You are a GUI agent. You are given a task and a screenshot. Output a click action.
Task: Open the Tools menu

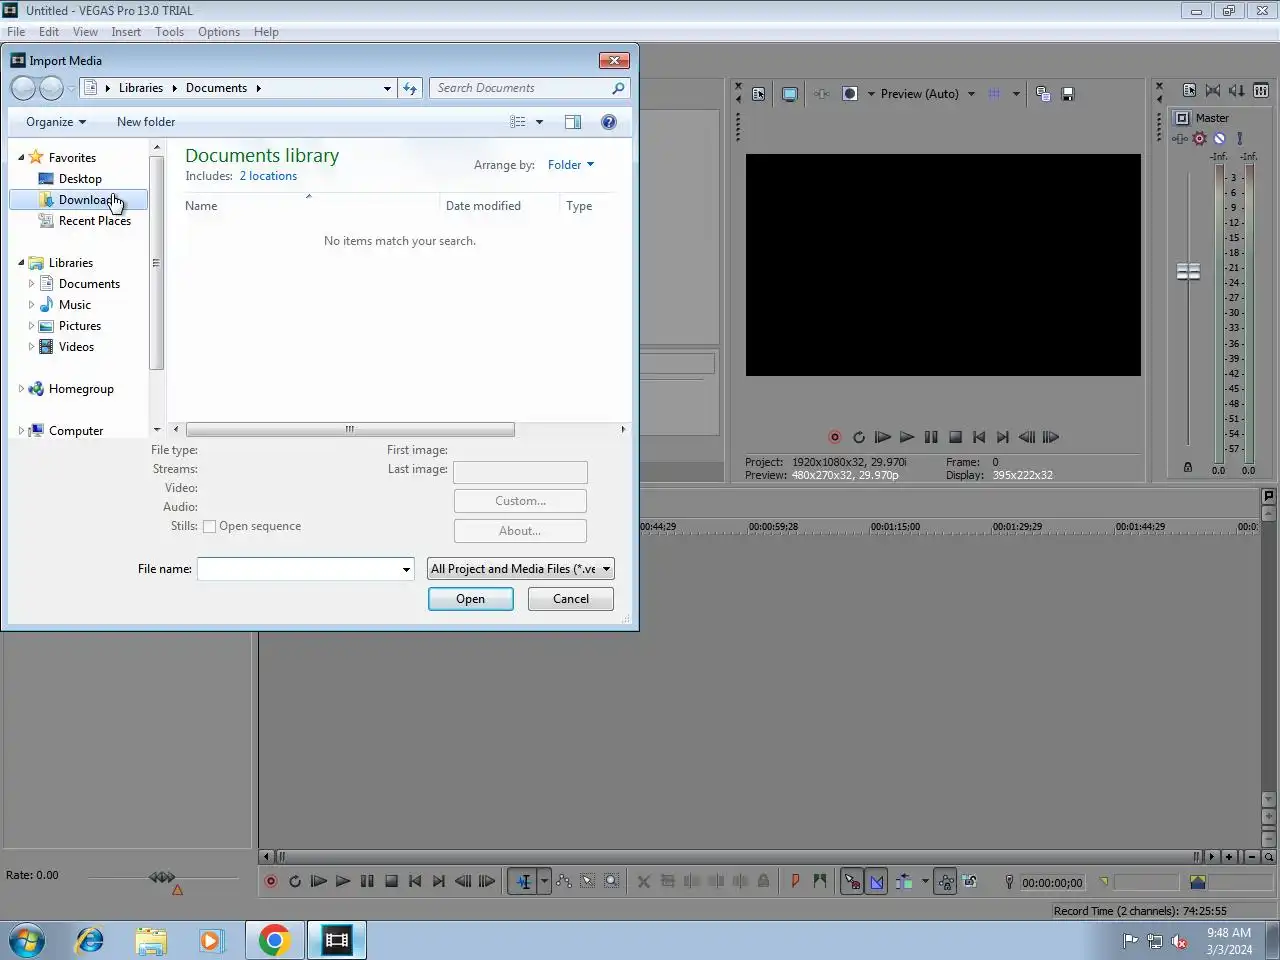(x=170, y=32)
